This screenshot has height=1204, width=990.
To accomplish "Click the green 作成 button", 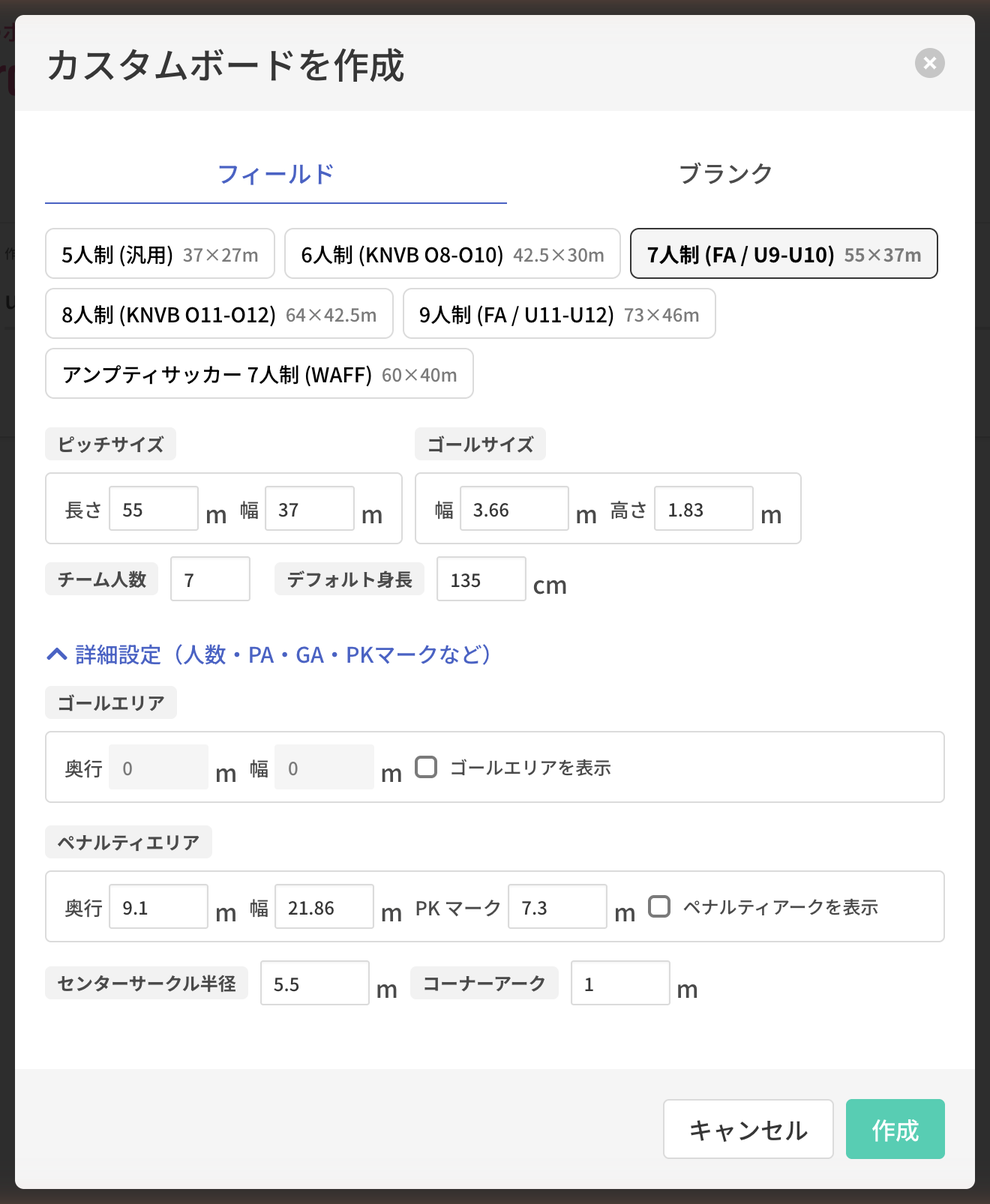I will [x=895, y=1129].
